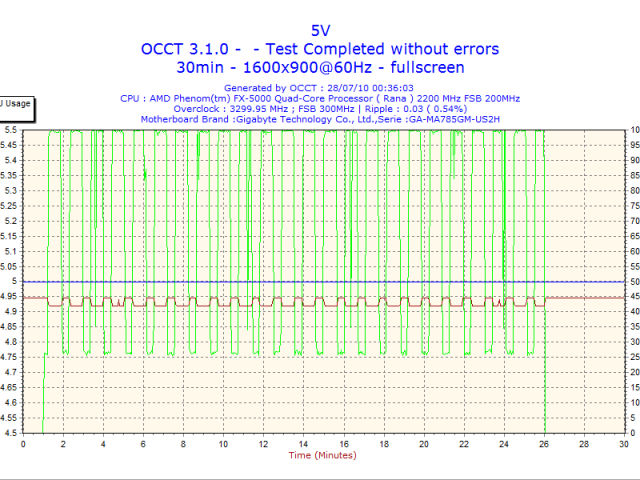Screen dimensions: 640x480
Task: Click the "Generated by OCCT" timestamp line
Action: tap(318, 88)
